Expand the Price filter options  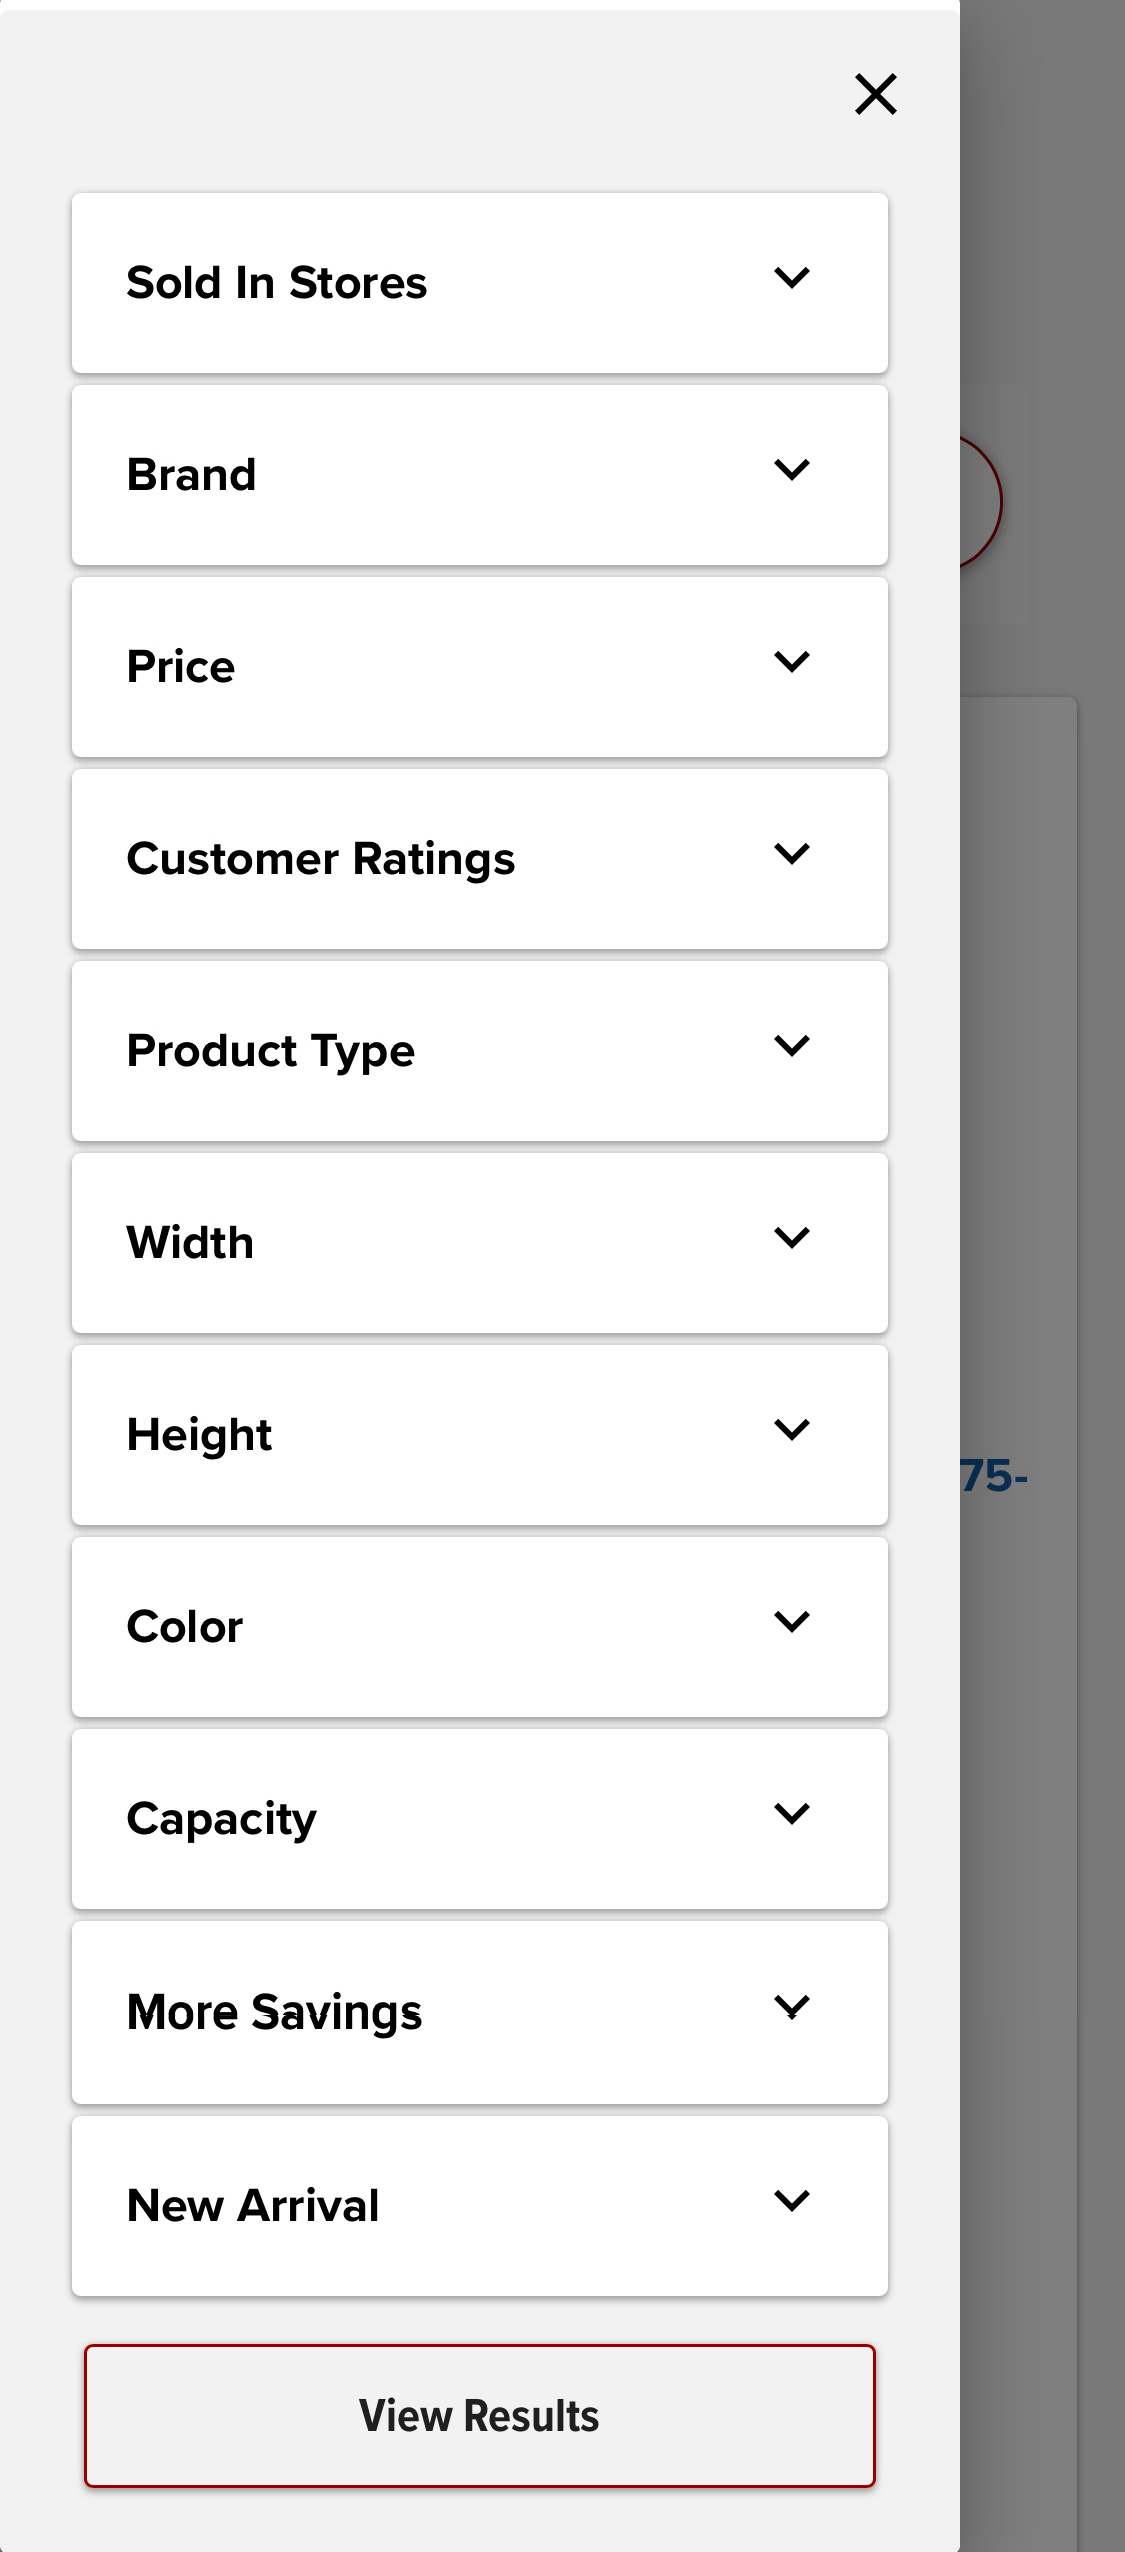pyautogui.click(x=480, y=666)
